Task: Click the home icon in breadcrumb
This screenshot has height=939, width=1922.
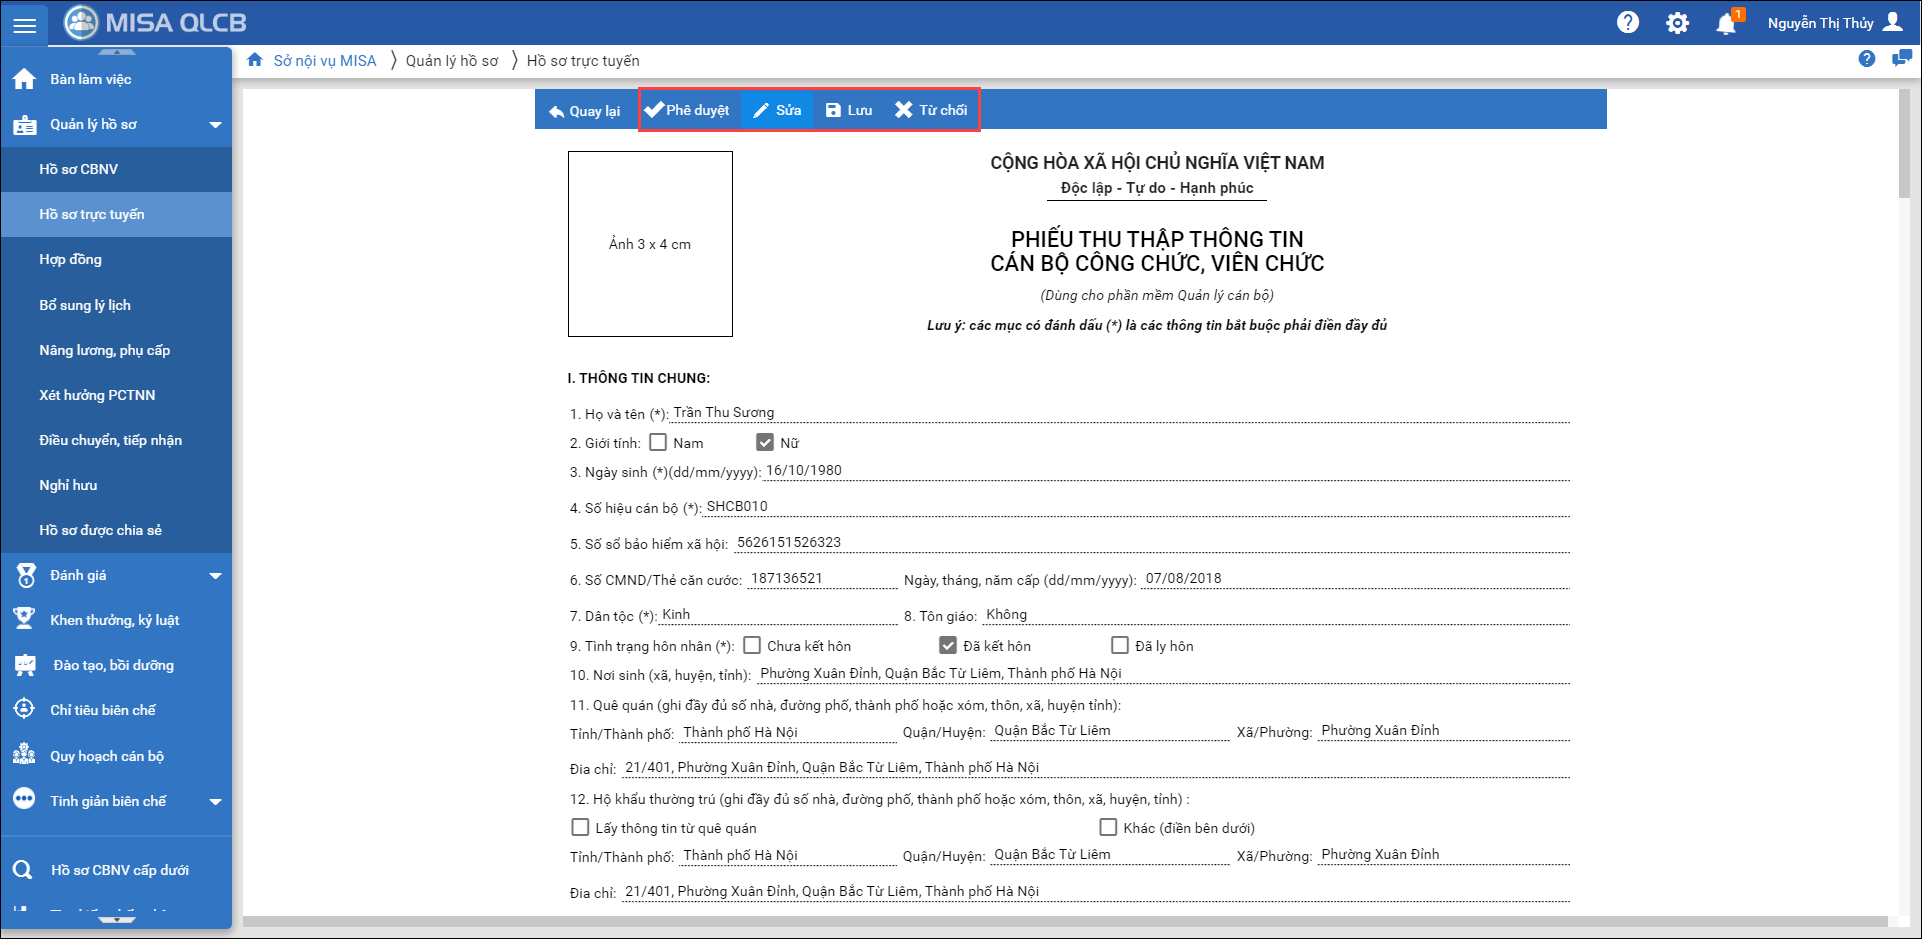Action: pyautogui.click(x=255, y=60)
